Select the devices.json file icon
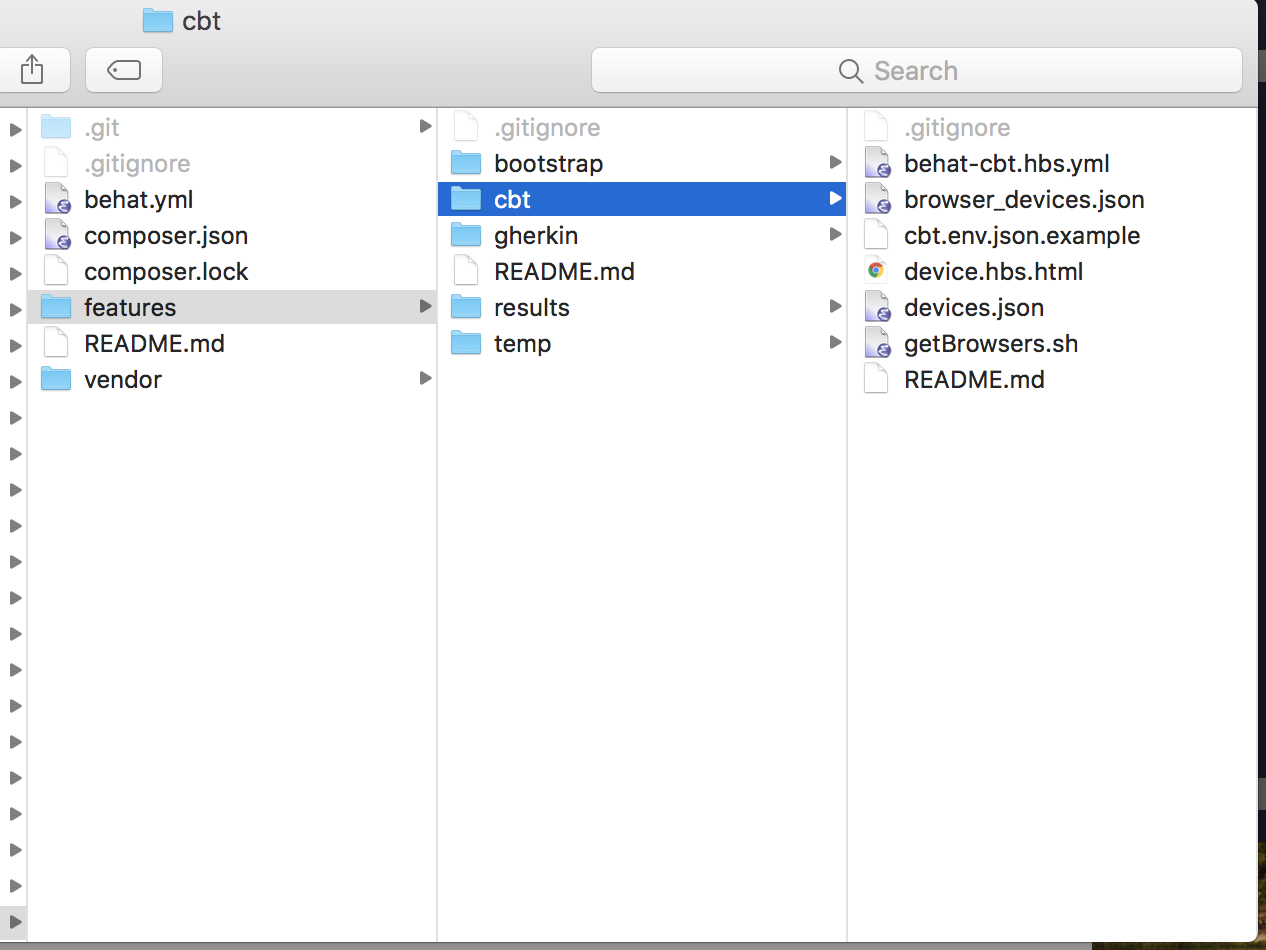The image size is (1266, 950). coord(877,307)
